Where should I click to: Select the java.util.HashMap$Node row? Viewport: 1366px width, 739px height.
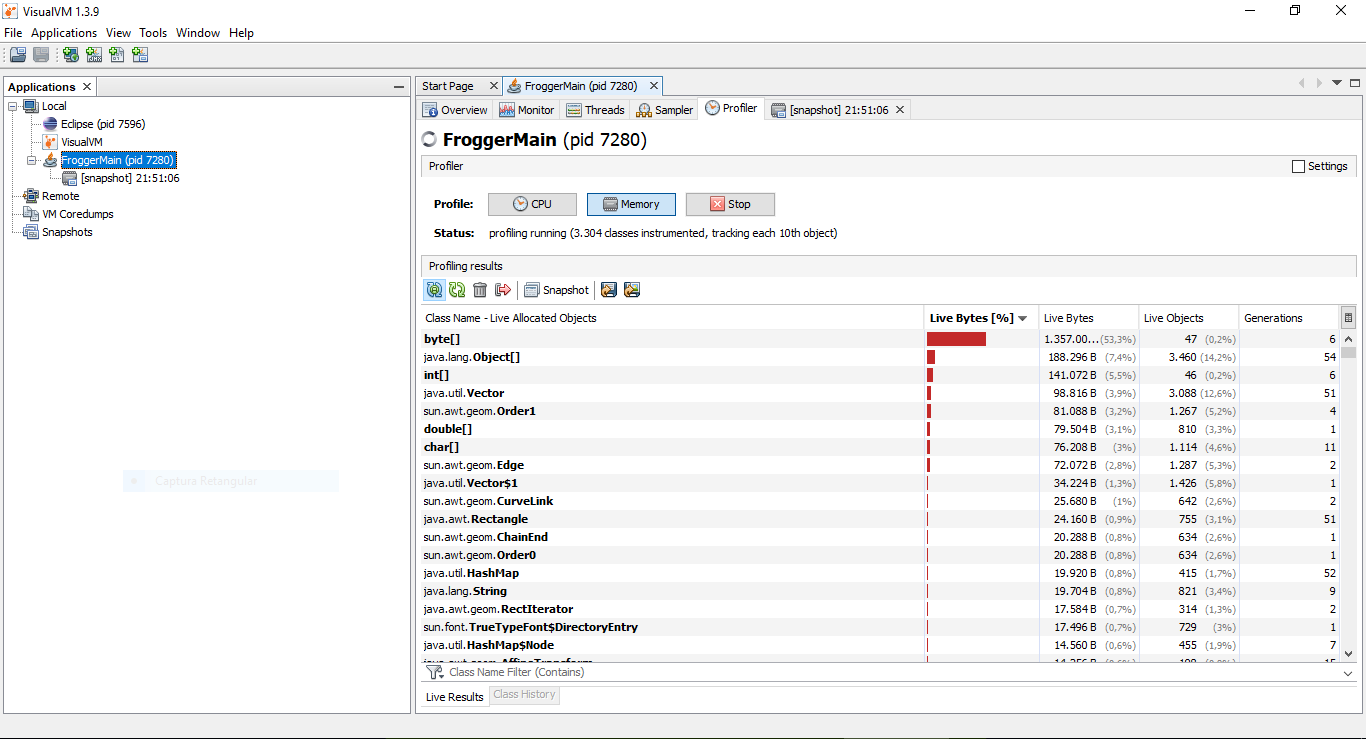tap(880, 645)
